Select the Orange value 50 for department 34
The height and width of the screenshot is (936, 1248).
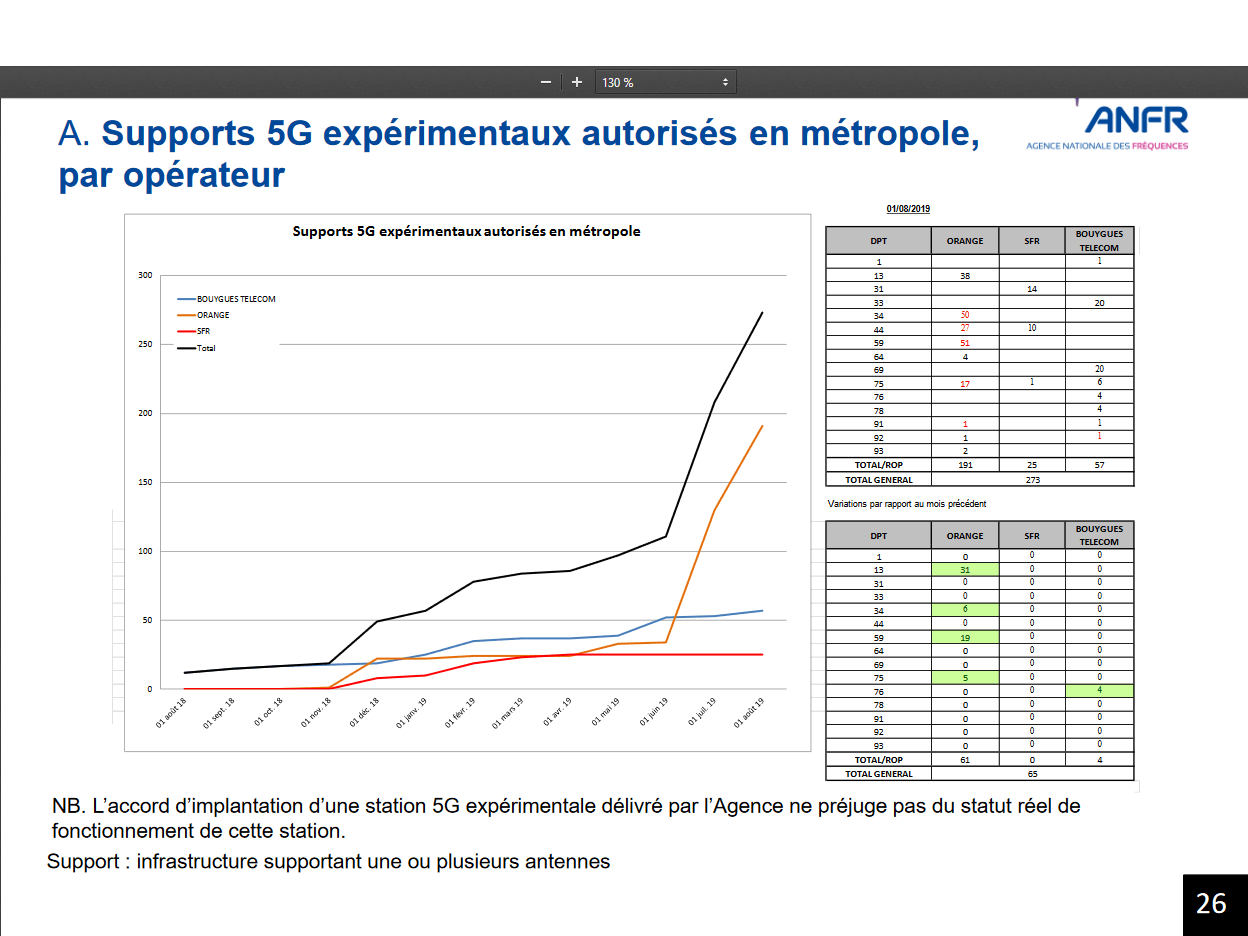coord(965,316)
